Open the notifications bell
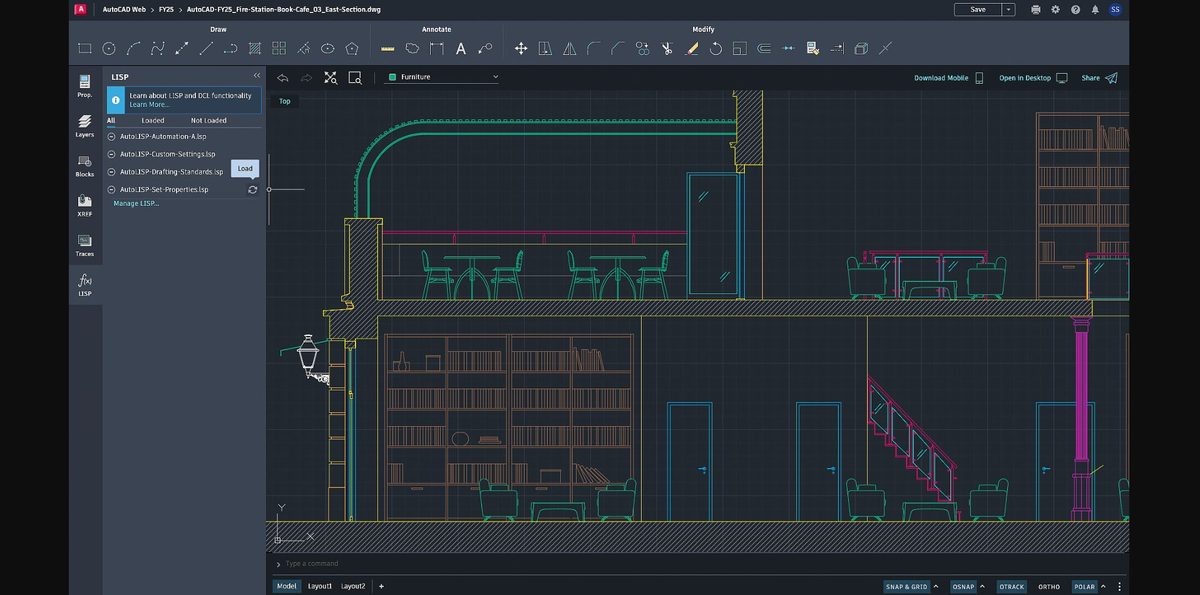 [x=1095, y=9]
